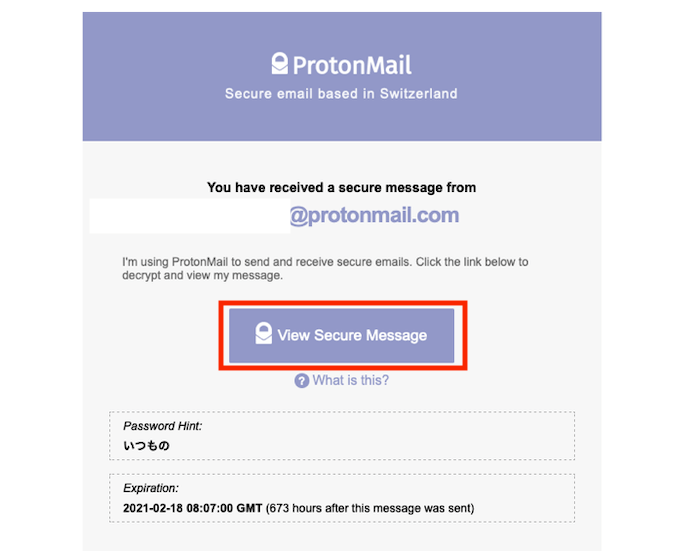
Task: Click the question mark help icon
Action: click(301, 381)
